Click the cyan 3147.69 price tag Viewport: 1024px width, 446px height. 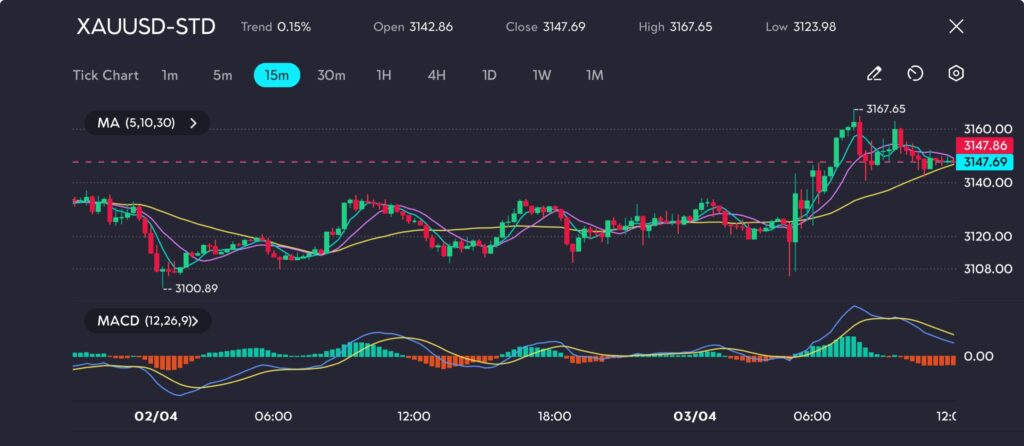click(x=985, y=161)
